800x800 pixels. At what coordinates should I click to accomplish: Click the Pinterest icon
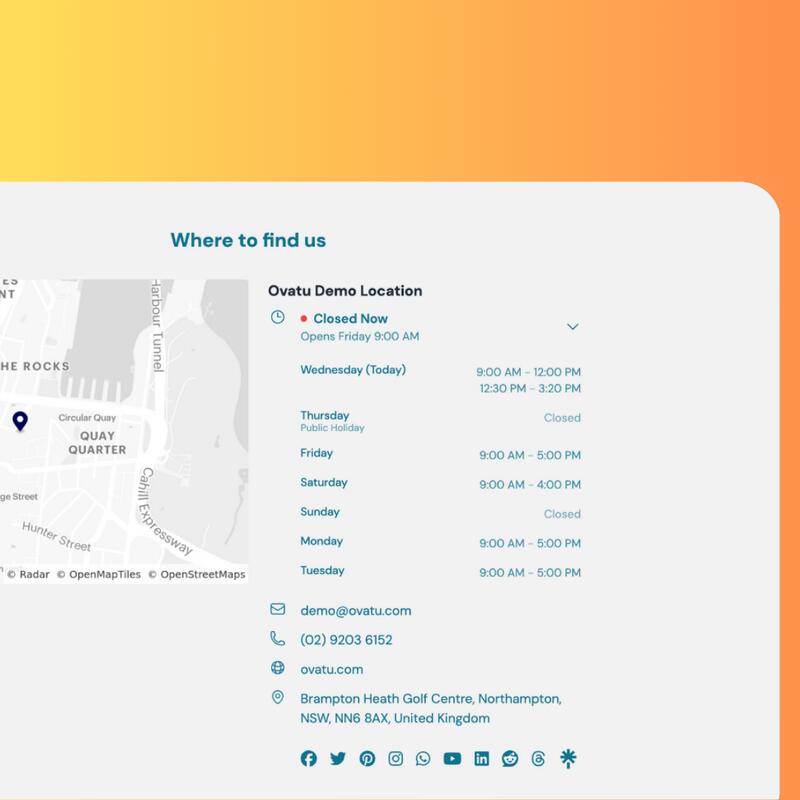pos(366,758)
